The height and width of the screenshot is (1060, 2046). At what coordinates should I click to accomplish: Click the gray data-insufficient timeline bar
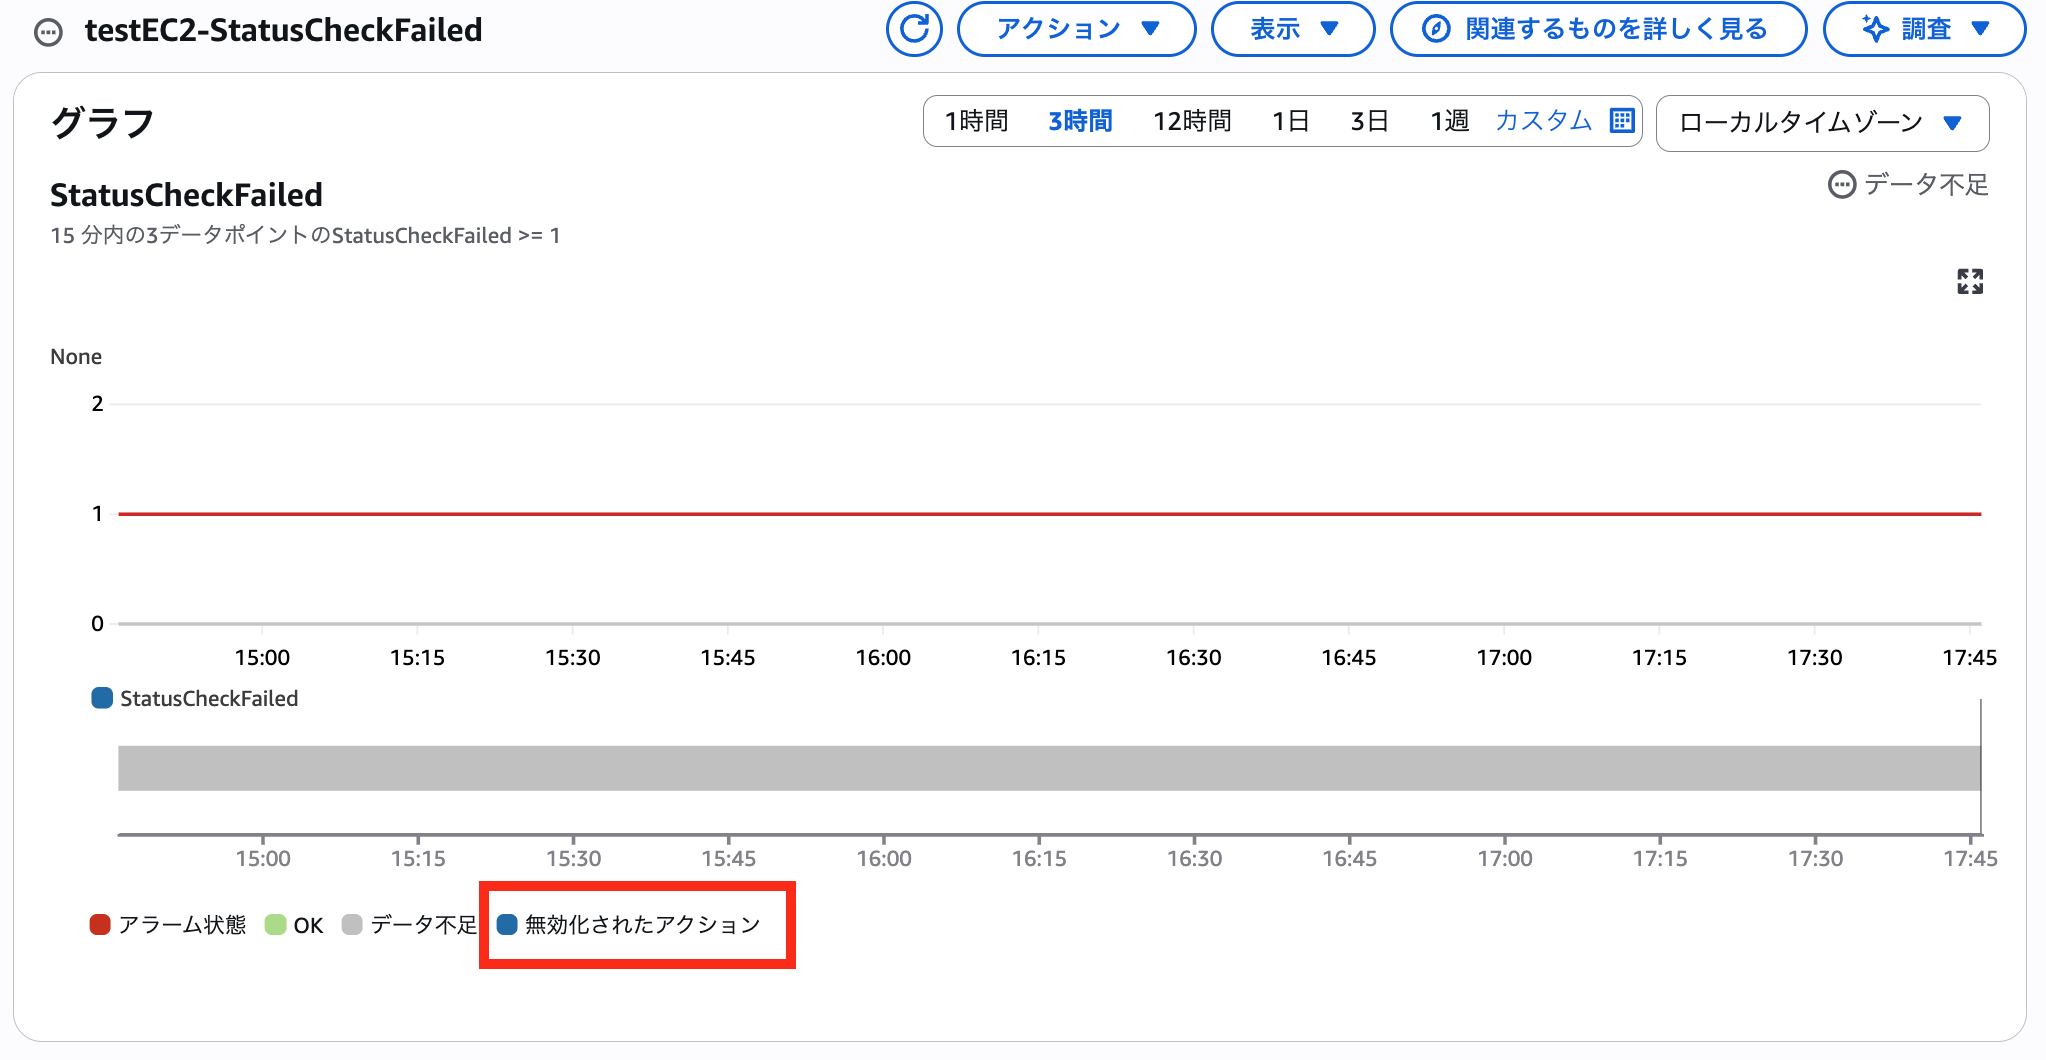1048,768
